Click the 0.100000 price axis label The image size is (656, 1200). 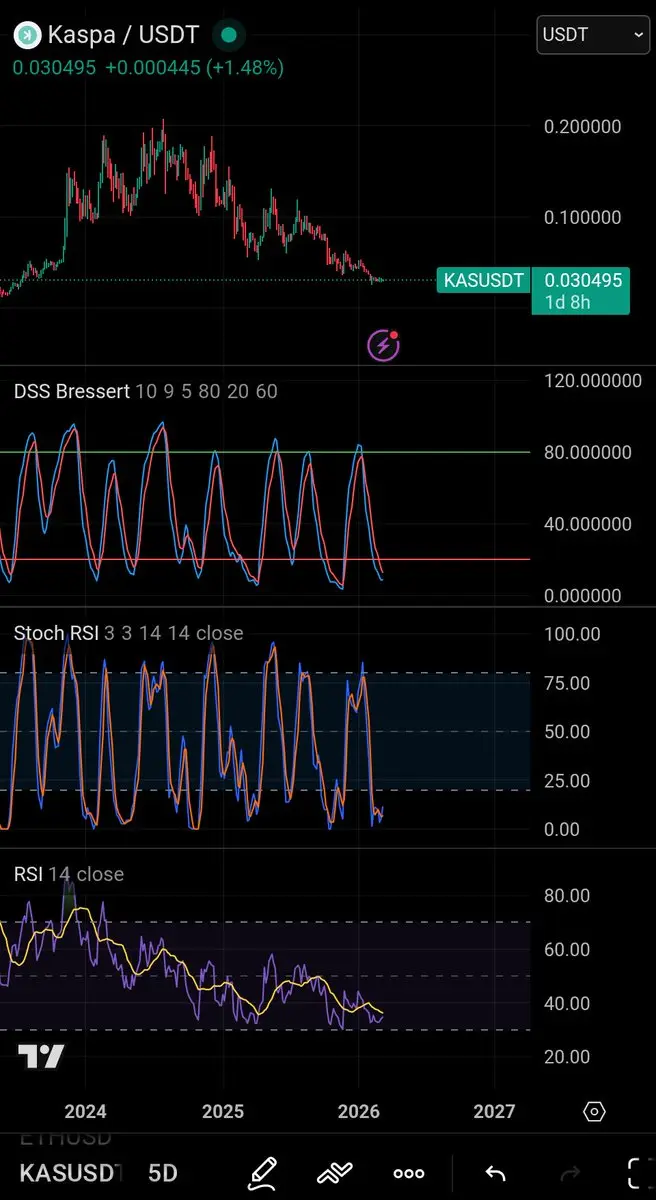click(583, 218)
